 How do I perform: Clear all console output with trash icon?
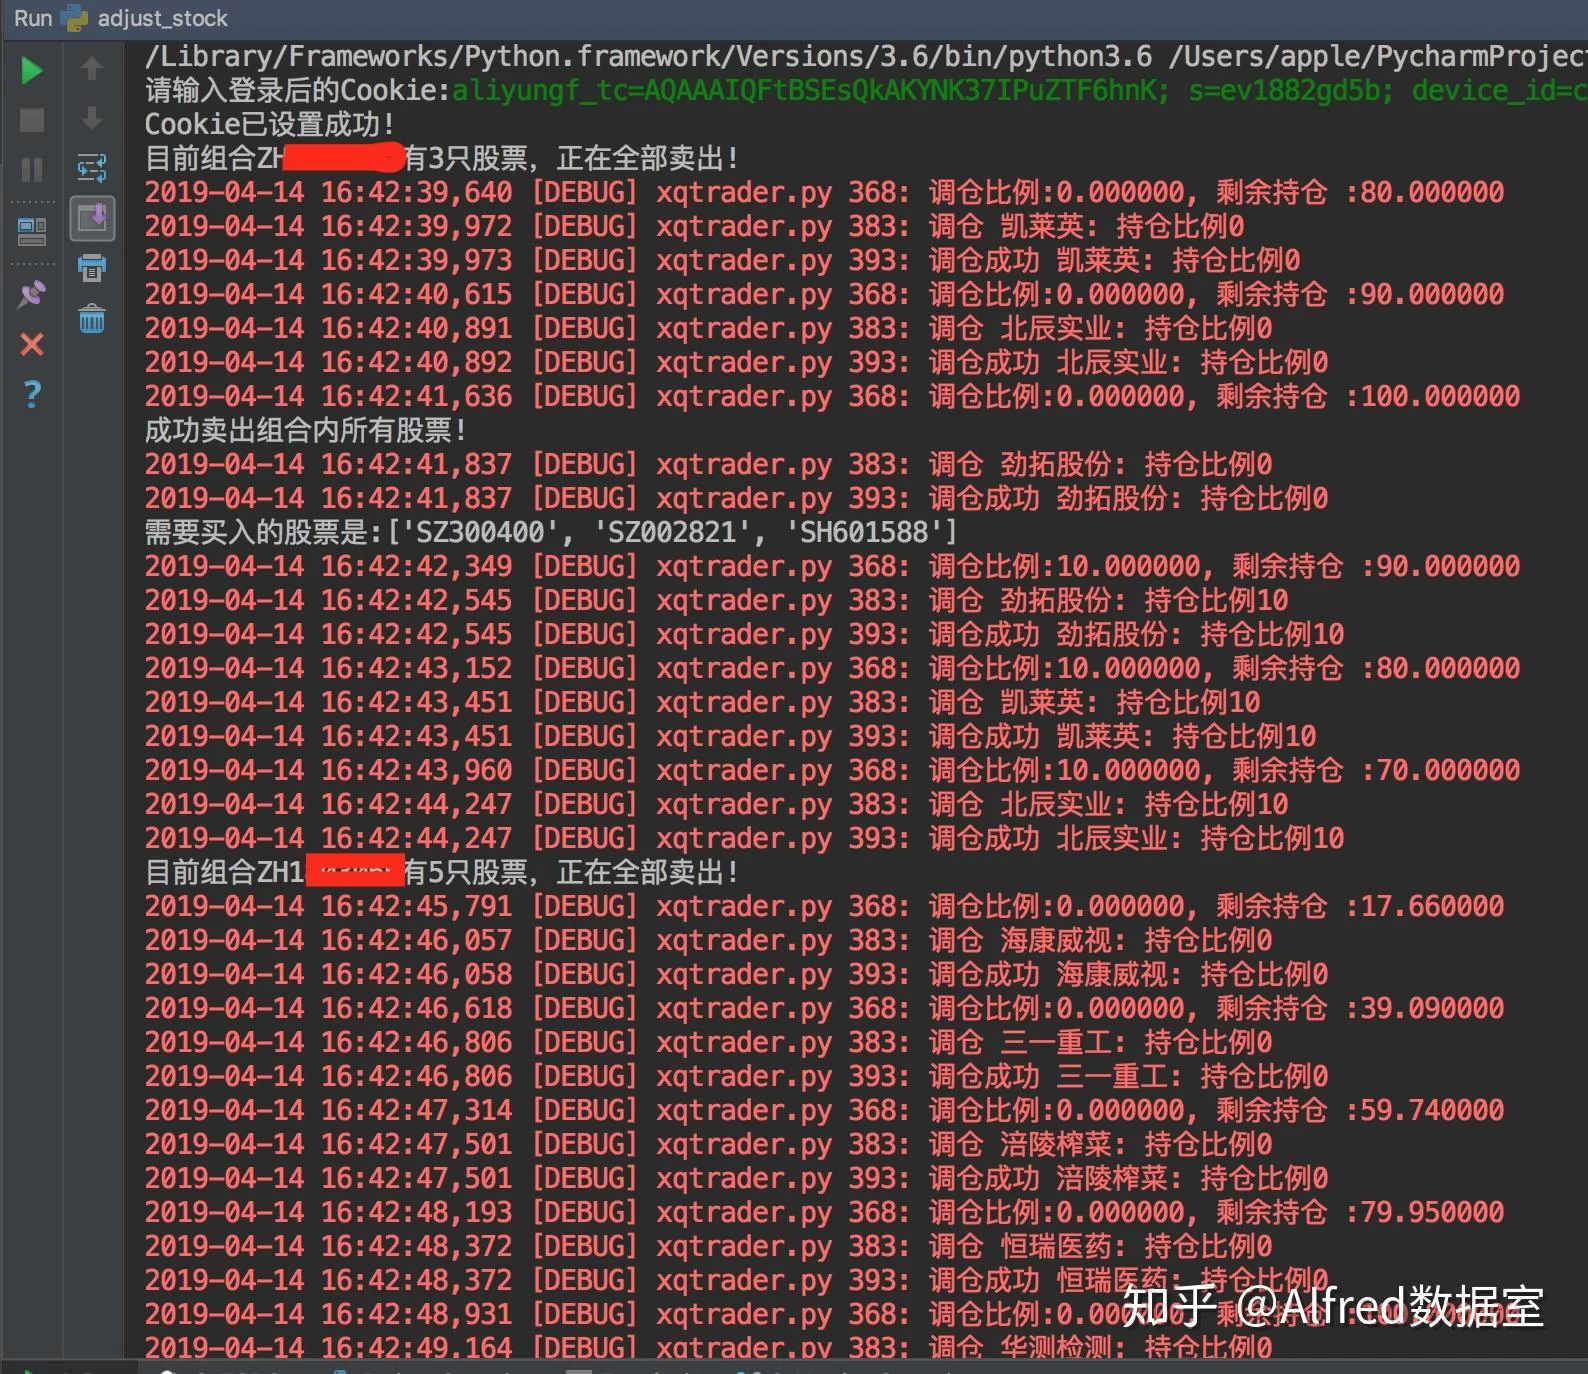(92, 320)
